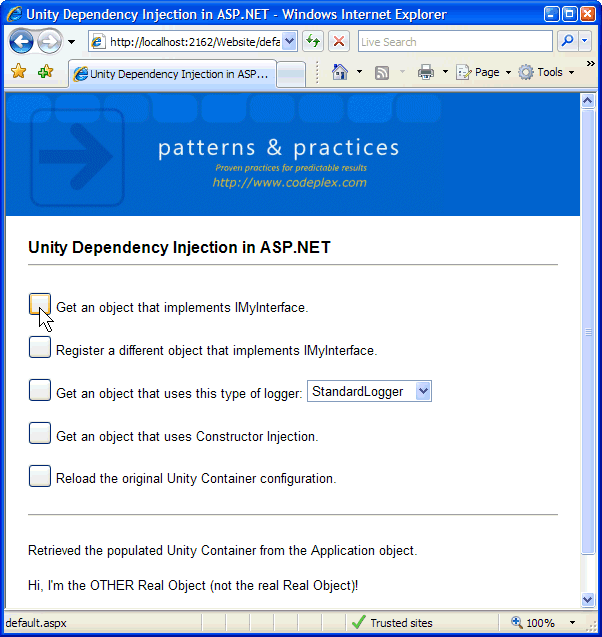The width and height of the screenshot is (602, 637).
Task: Select the Unity Dependency Injection tab
Action: tap(172, 74)
